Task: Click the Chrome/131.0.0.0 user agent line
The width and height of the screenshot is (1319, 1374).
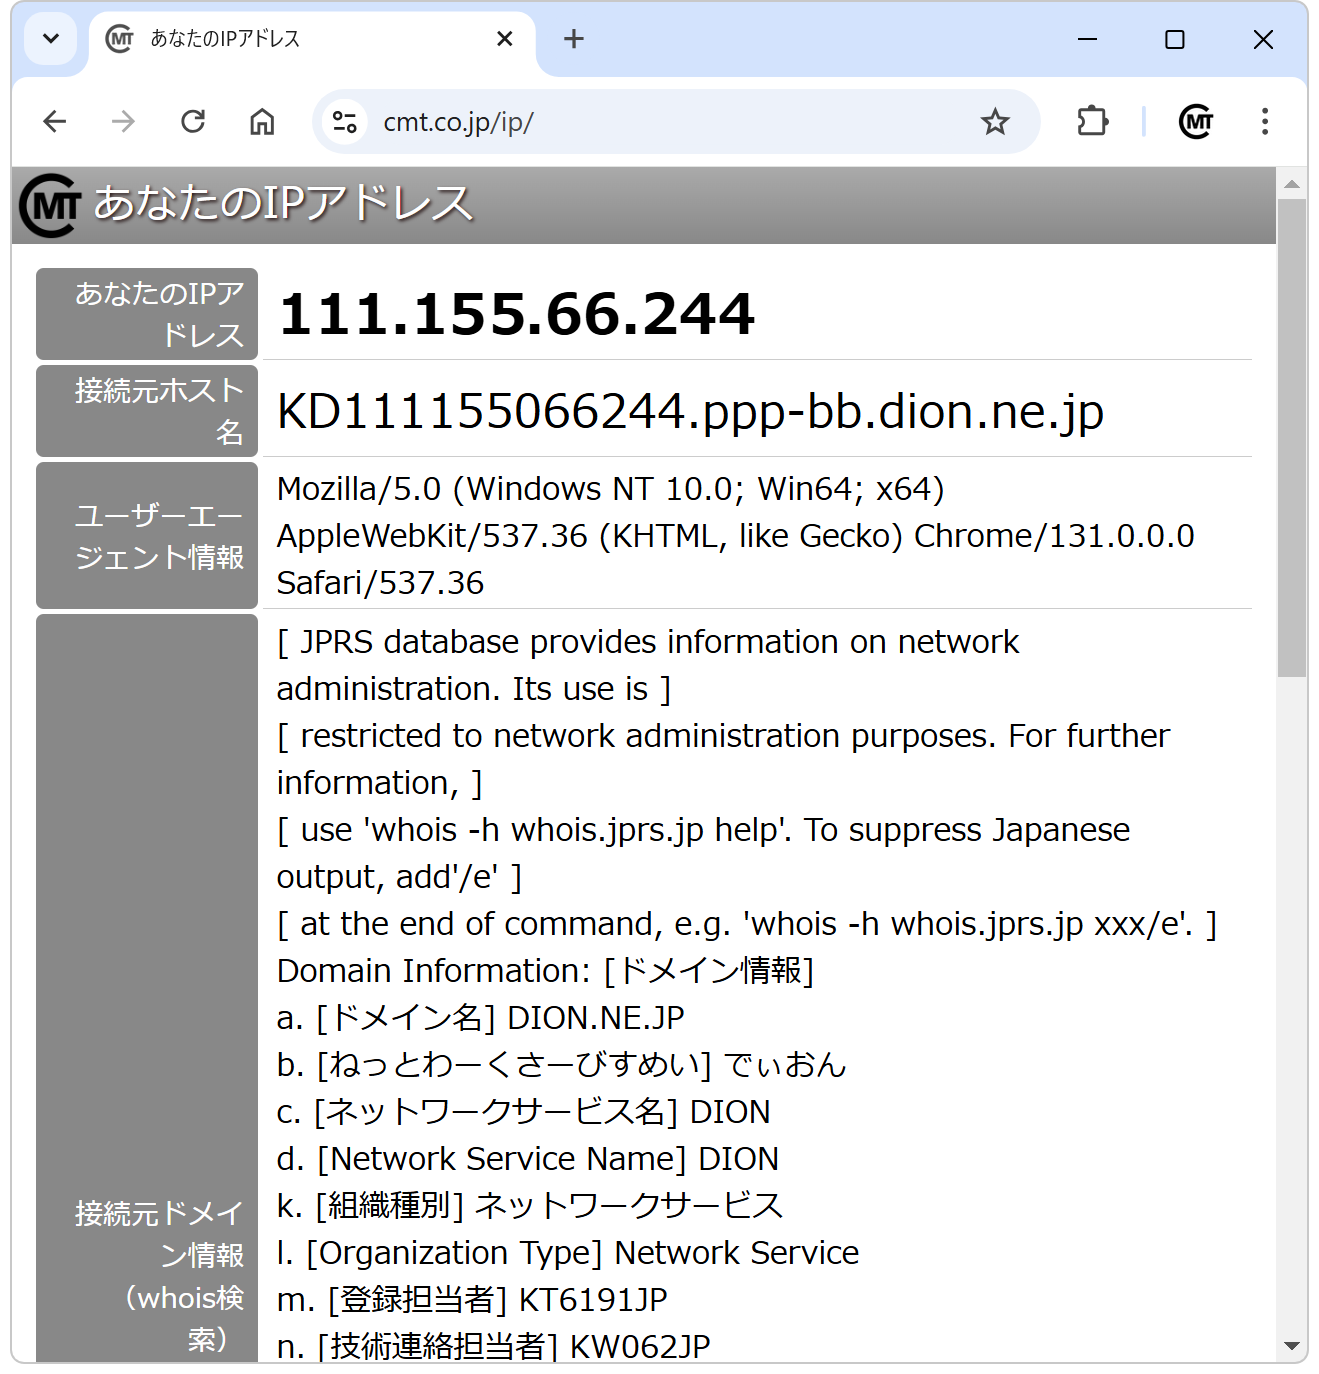Action: tap(735, 536)
